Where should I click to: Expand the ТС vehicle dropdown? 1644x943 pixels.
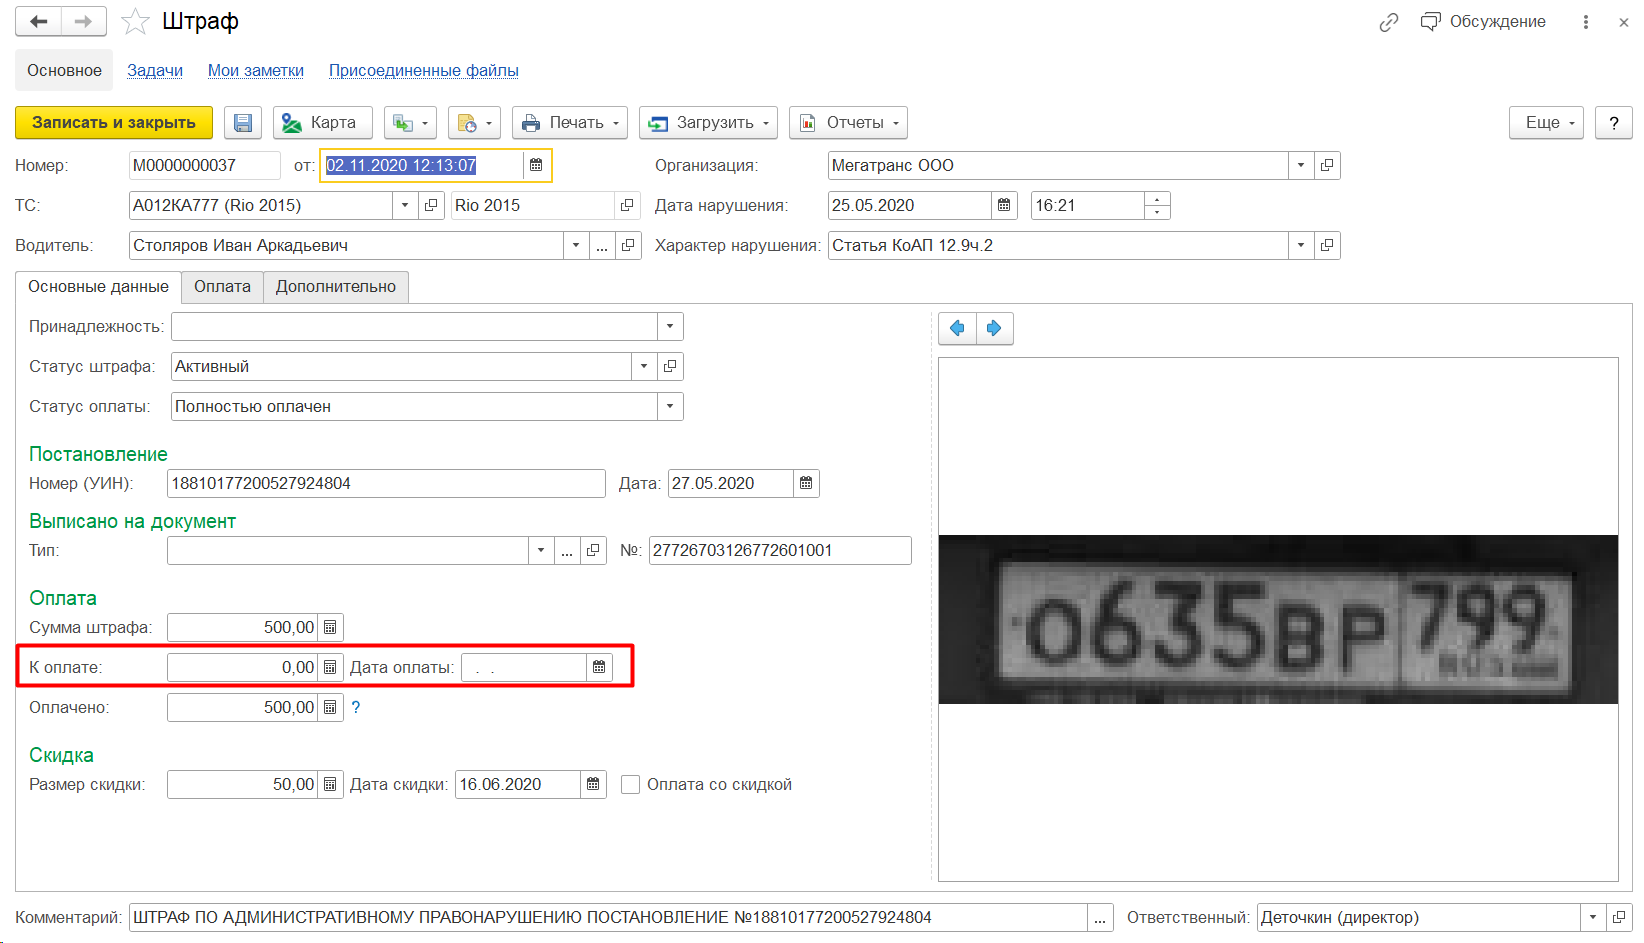(405, 206)
